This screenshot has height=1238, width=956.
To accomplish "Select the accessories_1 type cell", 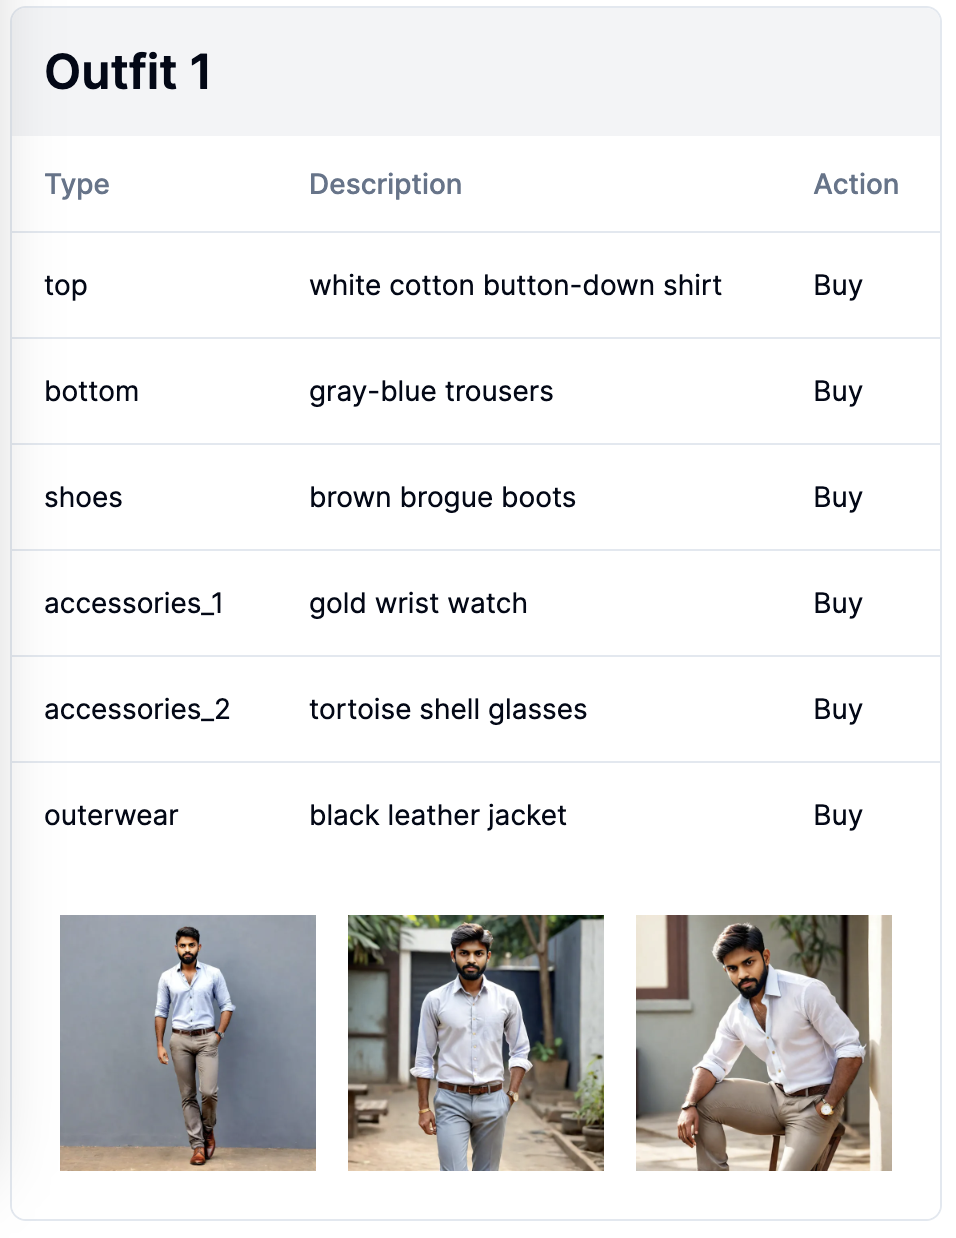I will [134, 604].
